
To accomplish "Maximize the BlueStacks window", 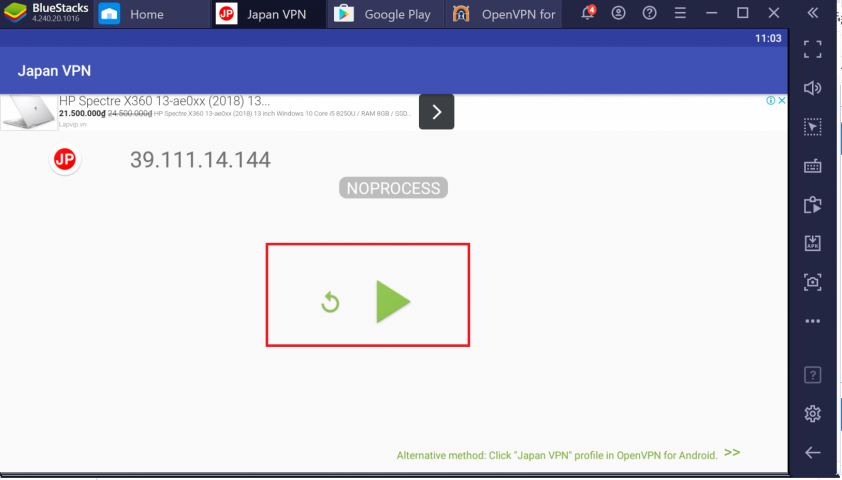I will click(743, 13).
